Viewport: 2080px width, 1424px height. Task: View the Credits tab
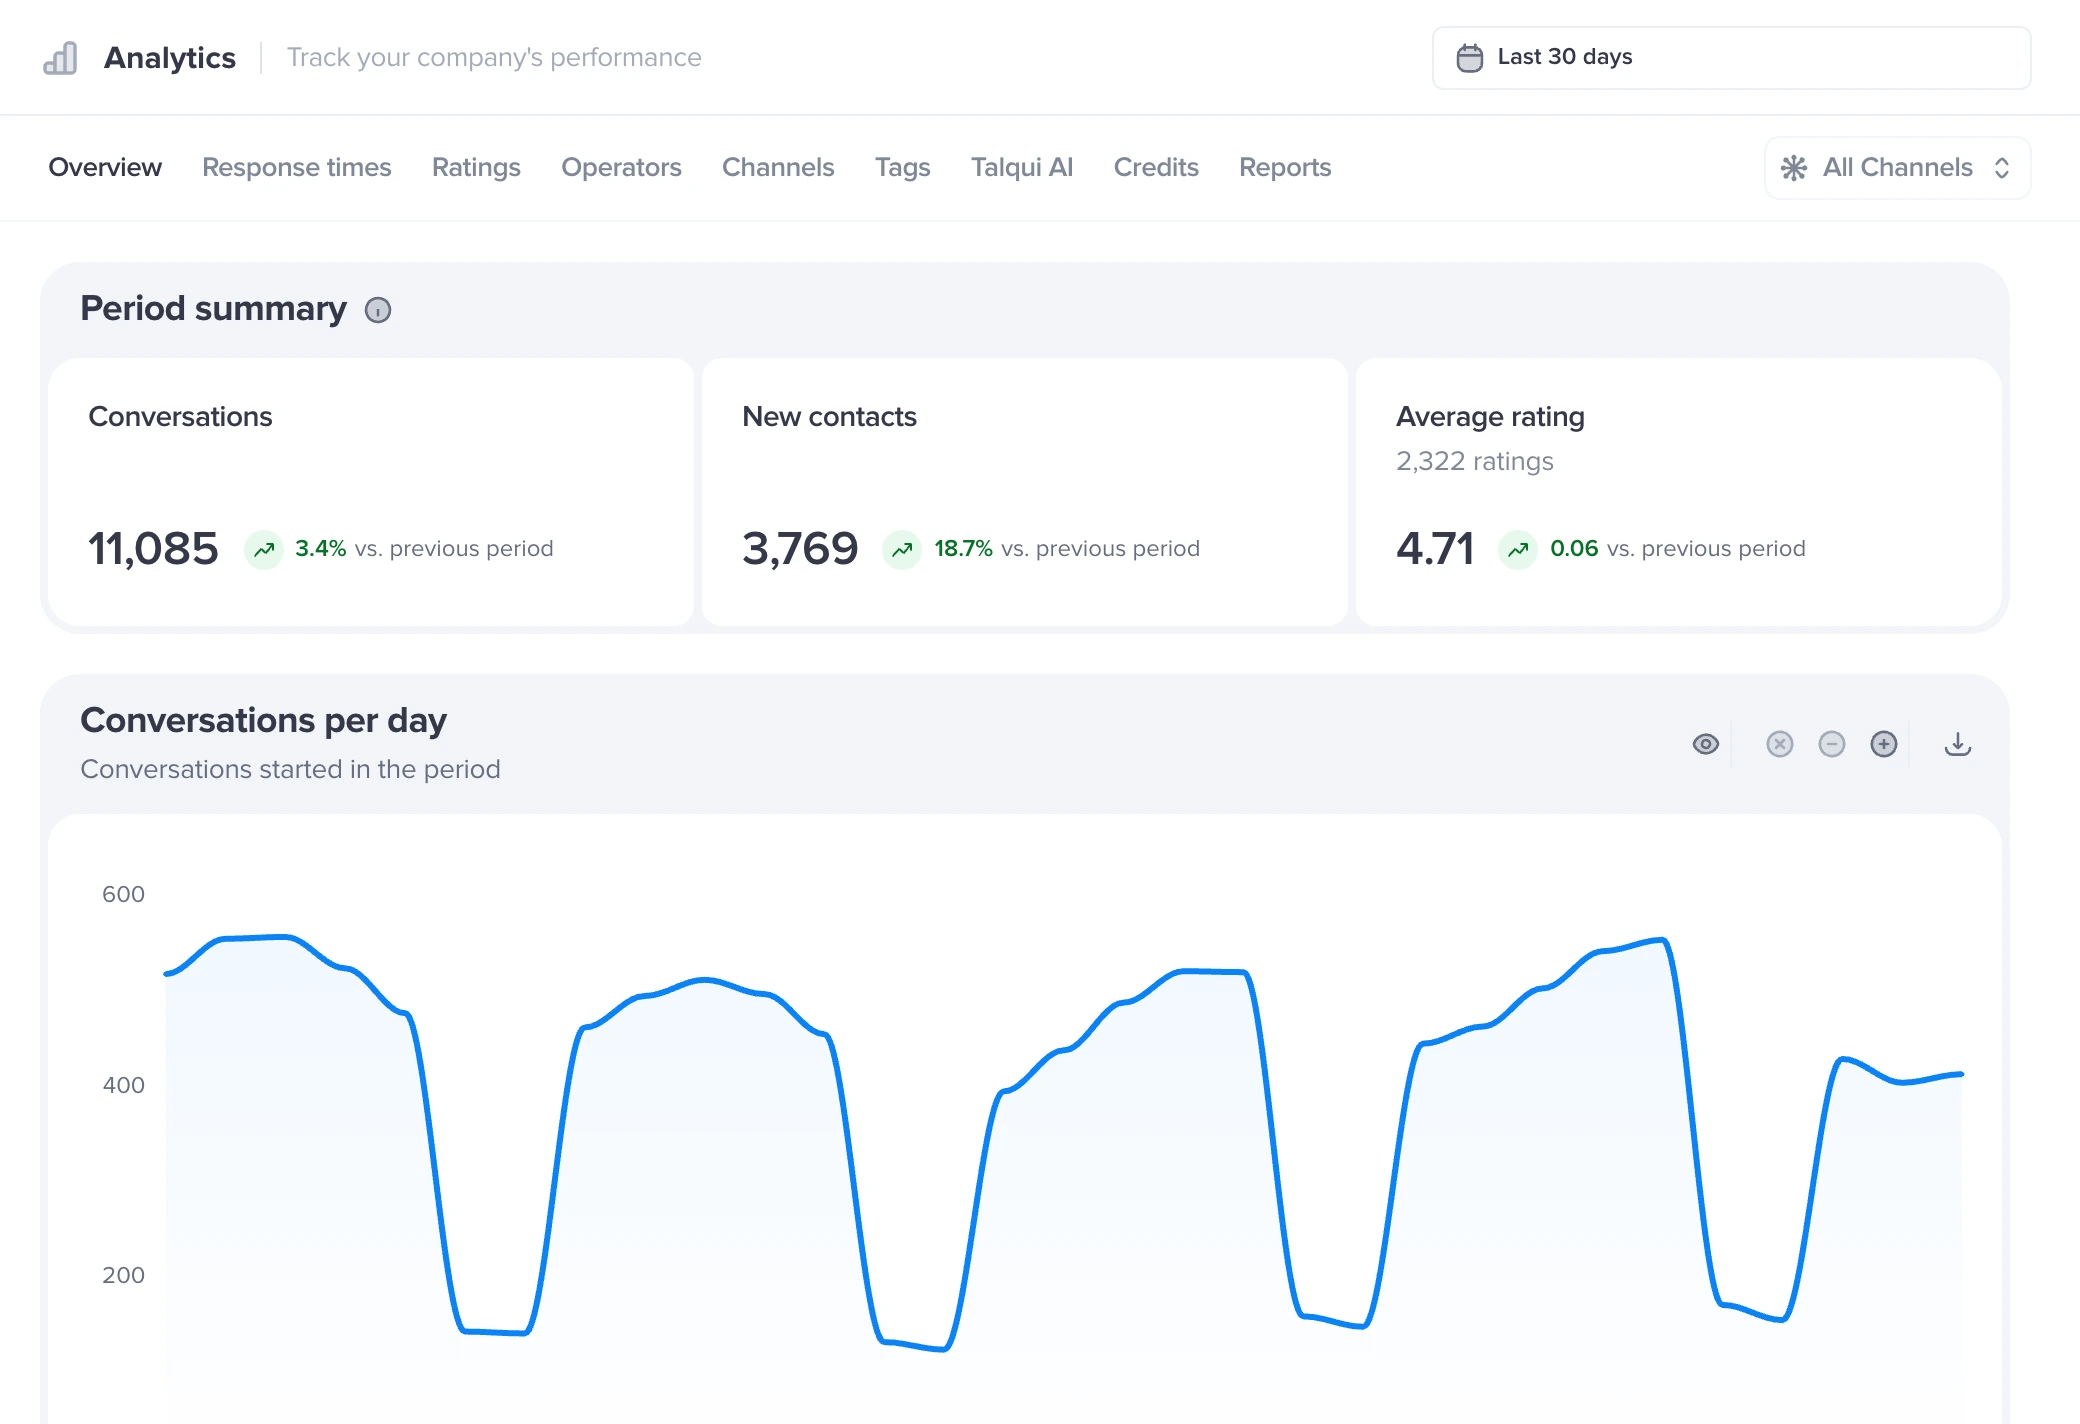coord(1156,167)
